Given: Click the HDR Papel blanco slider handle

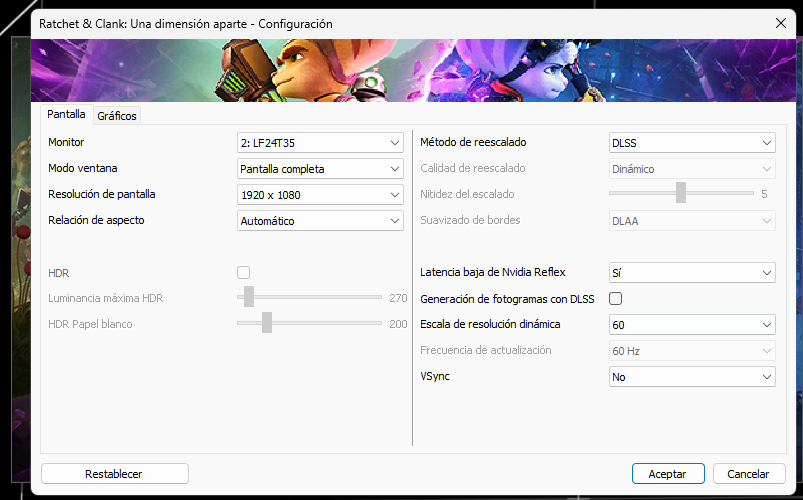Looking at the screenshot, I should 267,323.
